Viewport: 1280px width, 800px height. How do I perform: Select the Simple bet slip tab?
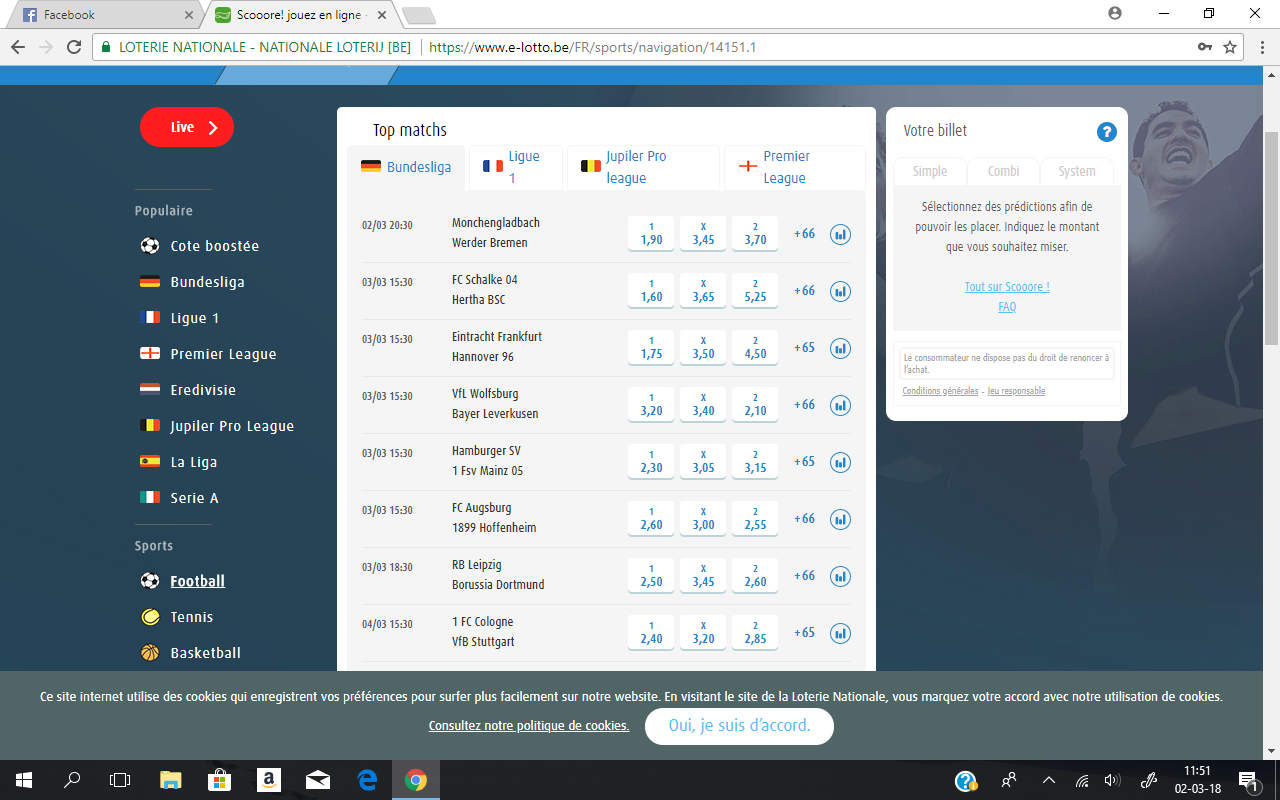click(929, 171)
